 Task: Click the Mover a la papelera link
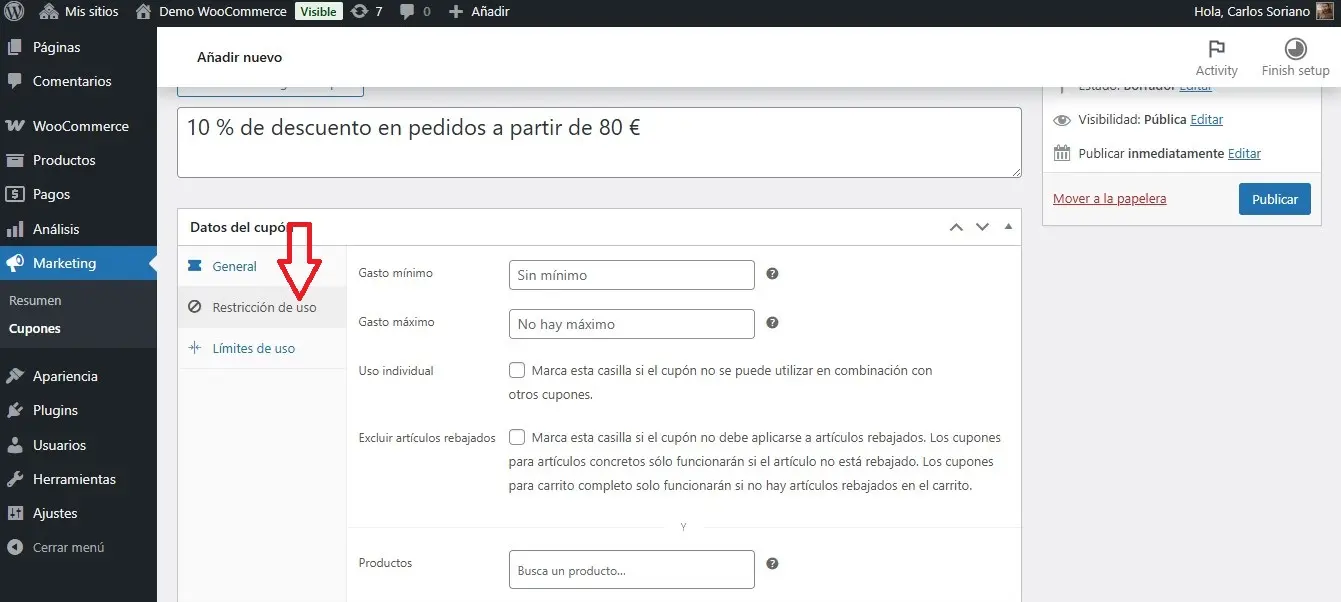click(1109, 198)
